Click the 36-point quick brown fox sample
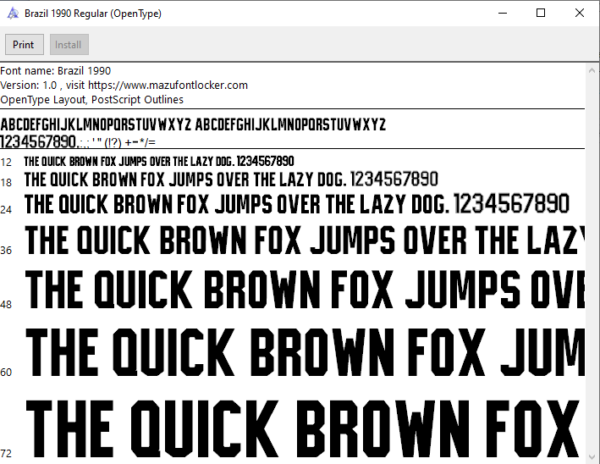Image resolution: width=600 pixels, height=464 pixels. pos(305,240)
